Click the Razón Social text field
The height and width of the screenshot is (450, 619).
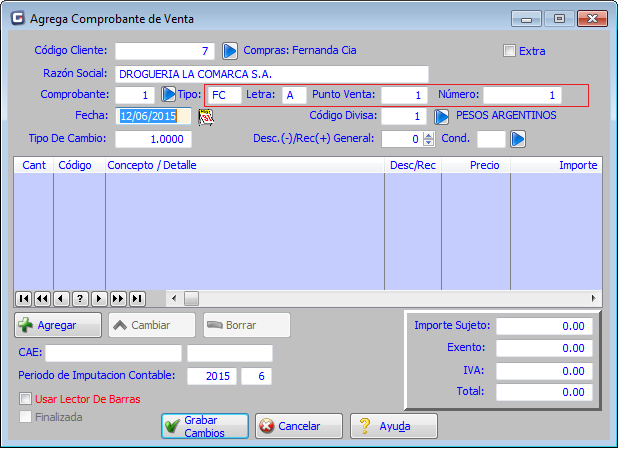[x=272, y=73]
